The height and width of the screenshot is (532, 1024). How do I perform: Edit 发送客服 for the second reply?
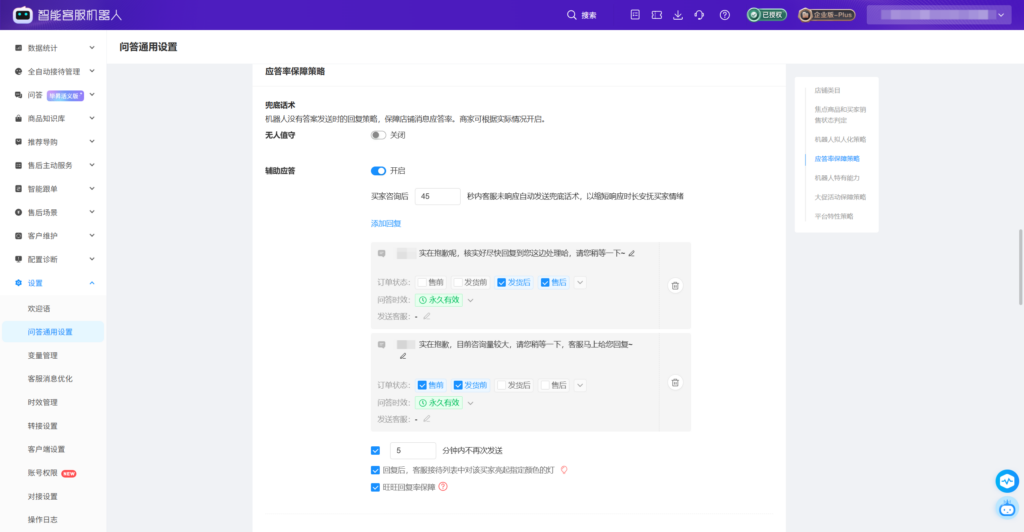coord(426,419)
